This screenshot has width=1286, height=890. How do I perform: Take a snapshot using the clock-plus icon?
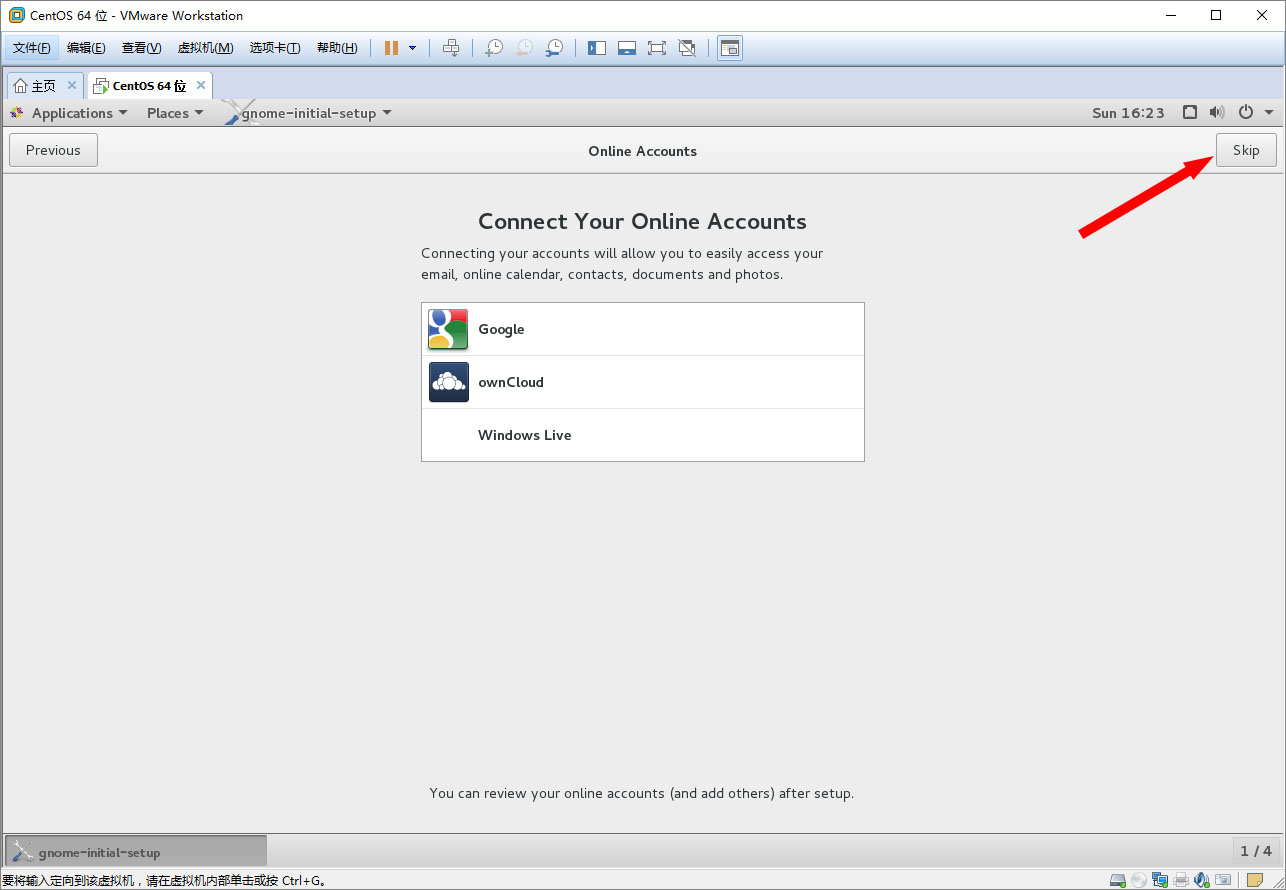[x=493, y=48]
